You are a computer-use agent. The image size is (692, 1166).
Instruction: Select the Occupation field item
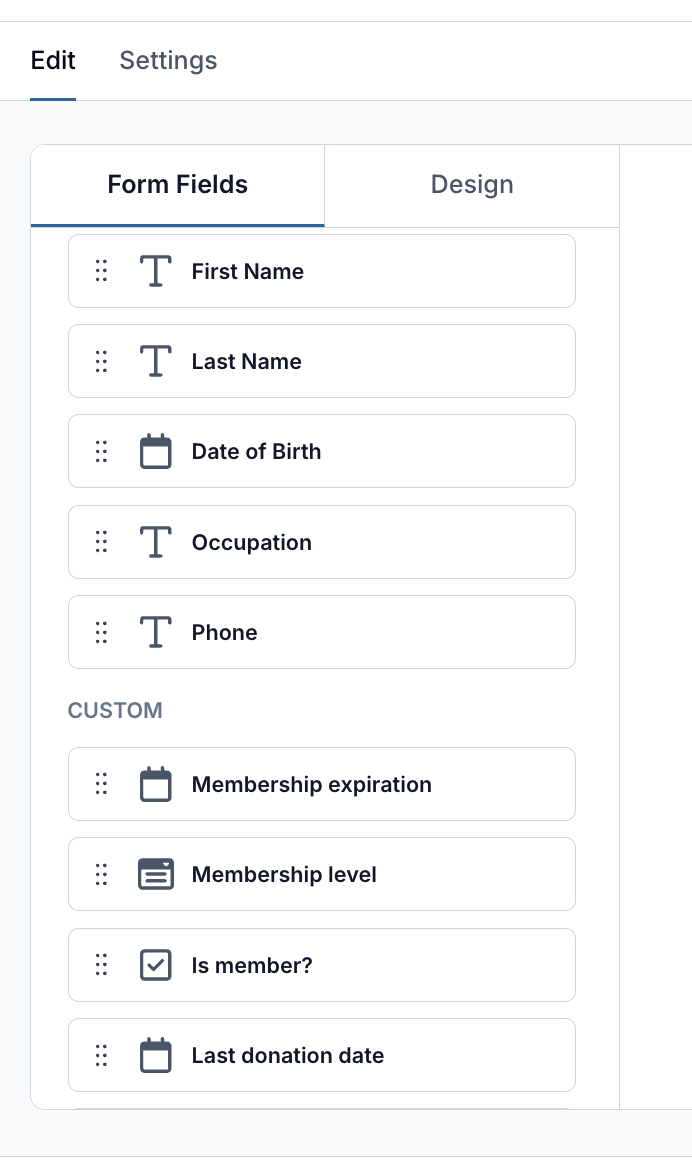(x=322, y=542)
